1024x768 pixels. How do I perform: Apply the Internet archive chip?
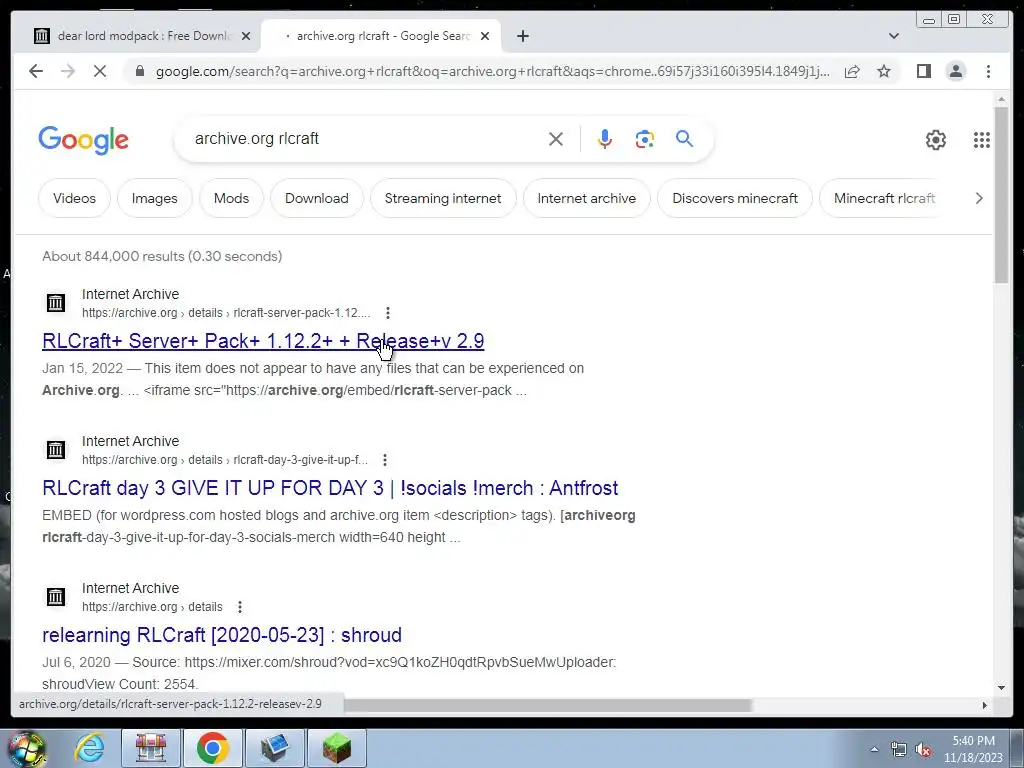click(586, 198)
